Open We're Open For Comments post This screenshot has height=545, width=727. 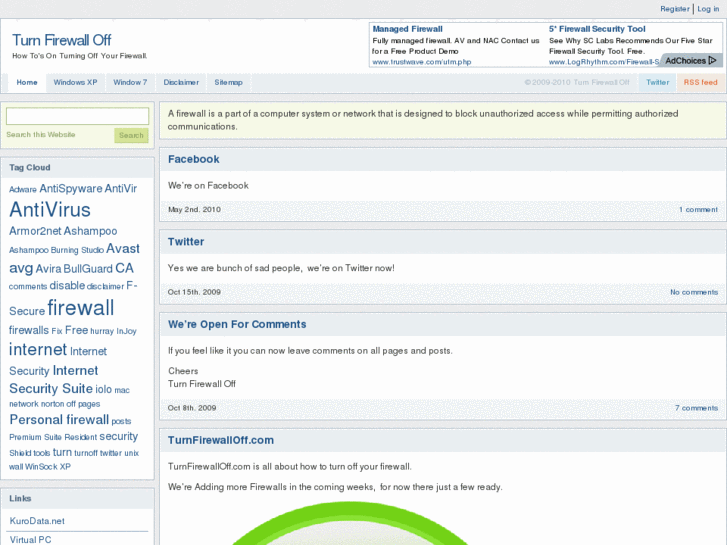point(237,324)
